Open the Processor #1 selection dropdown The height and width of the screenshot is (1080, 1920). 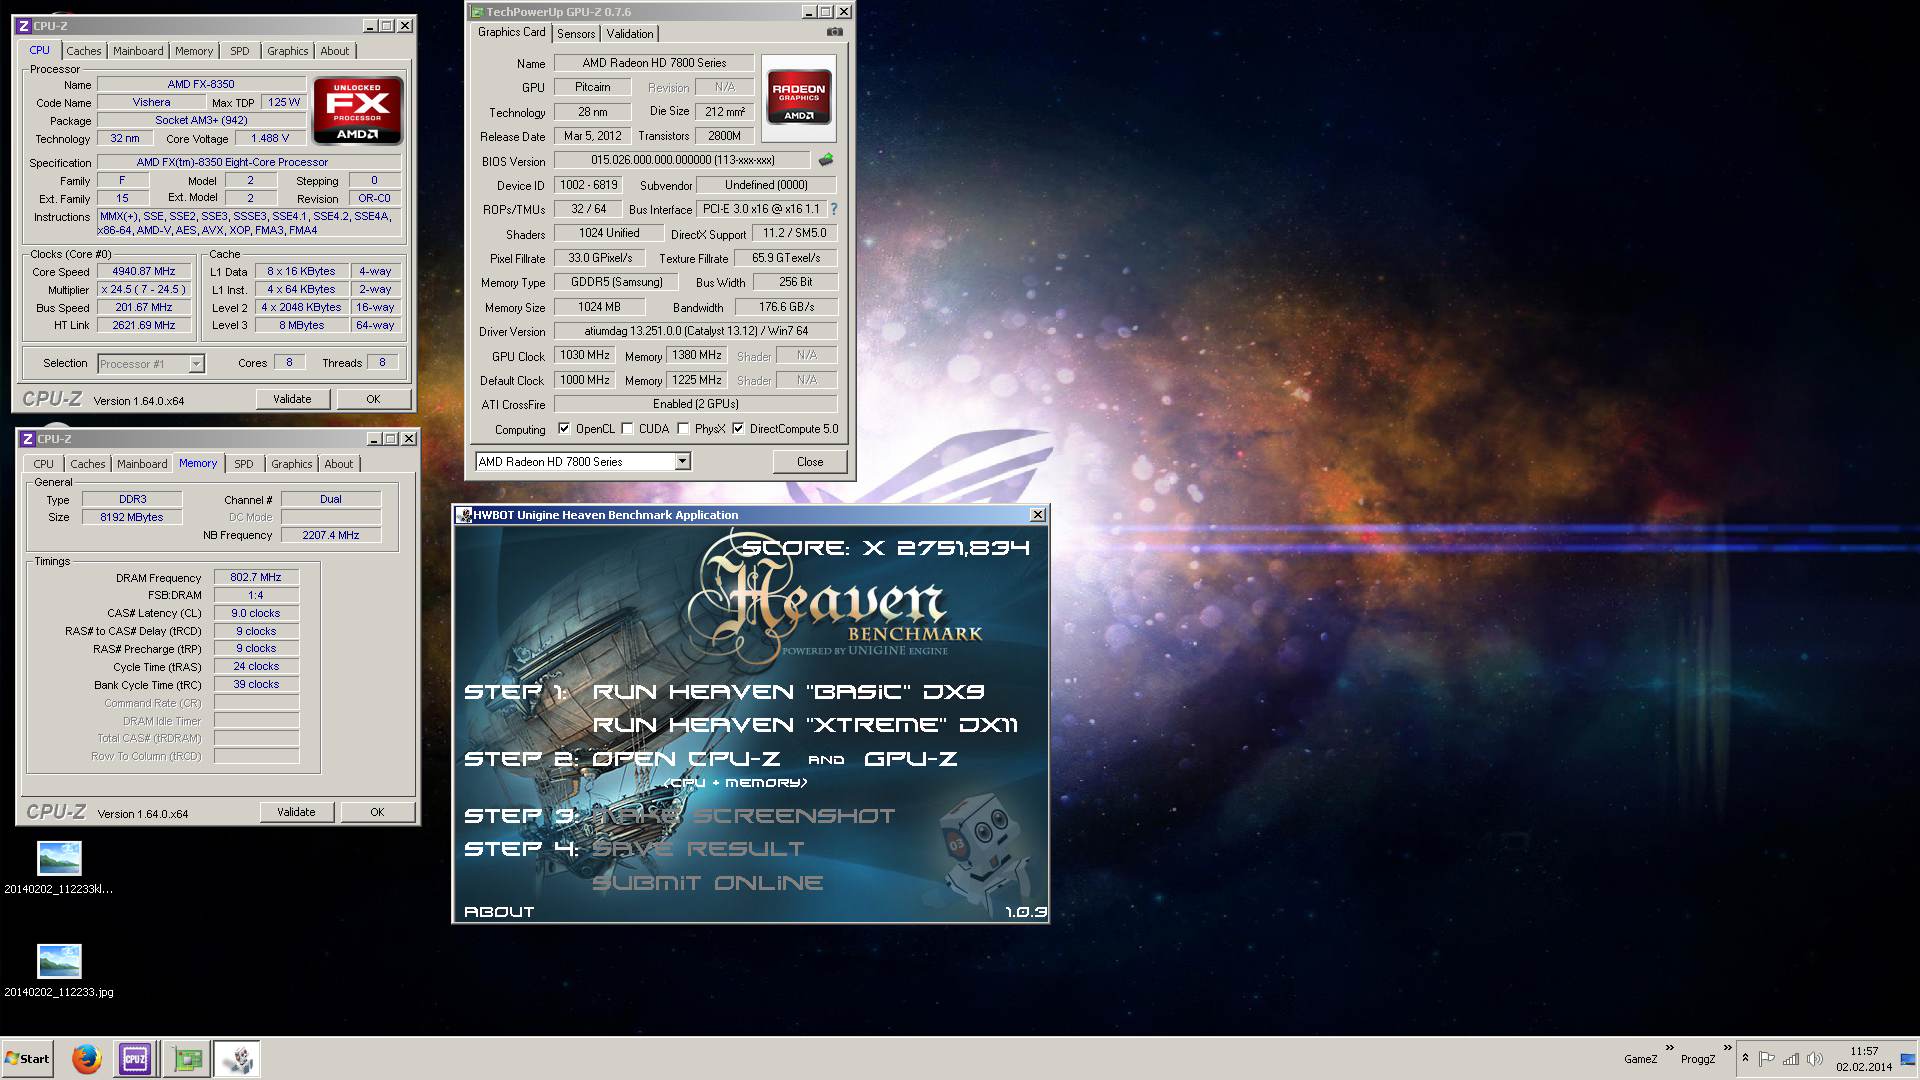coord(196,364)
